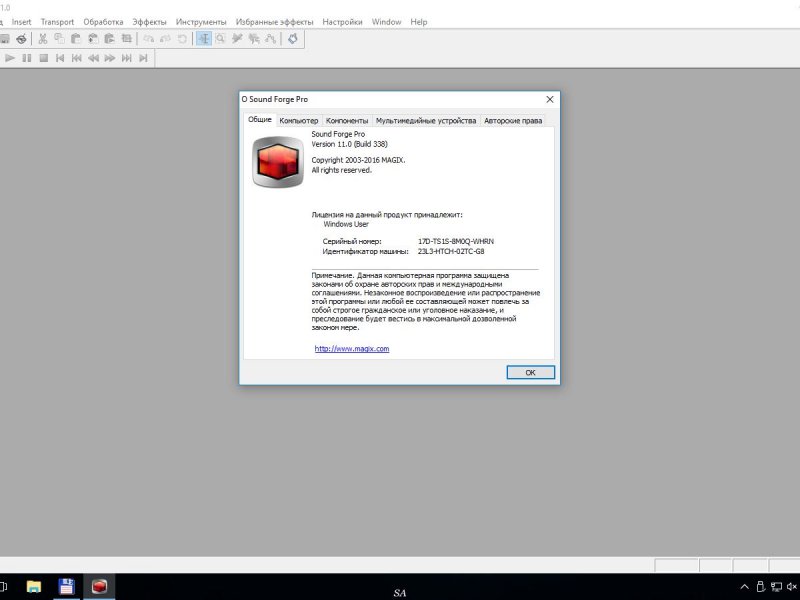This screenshot has height=600, width=800.
Task: Show hidden tray icons chevron
Action: [744, 587]
